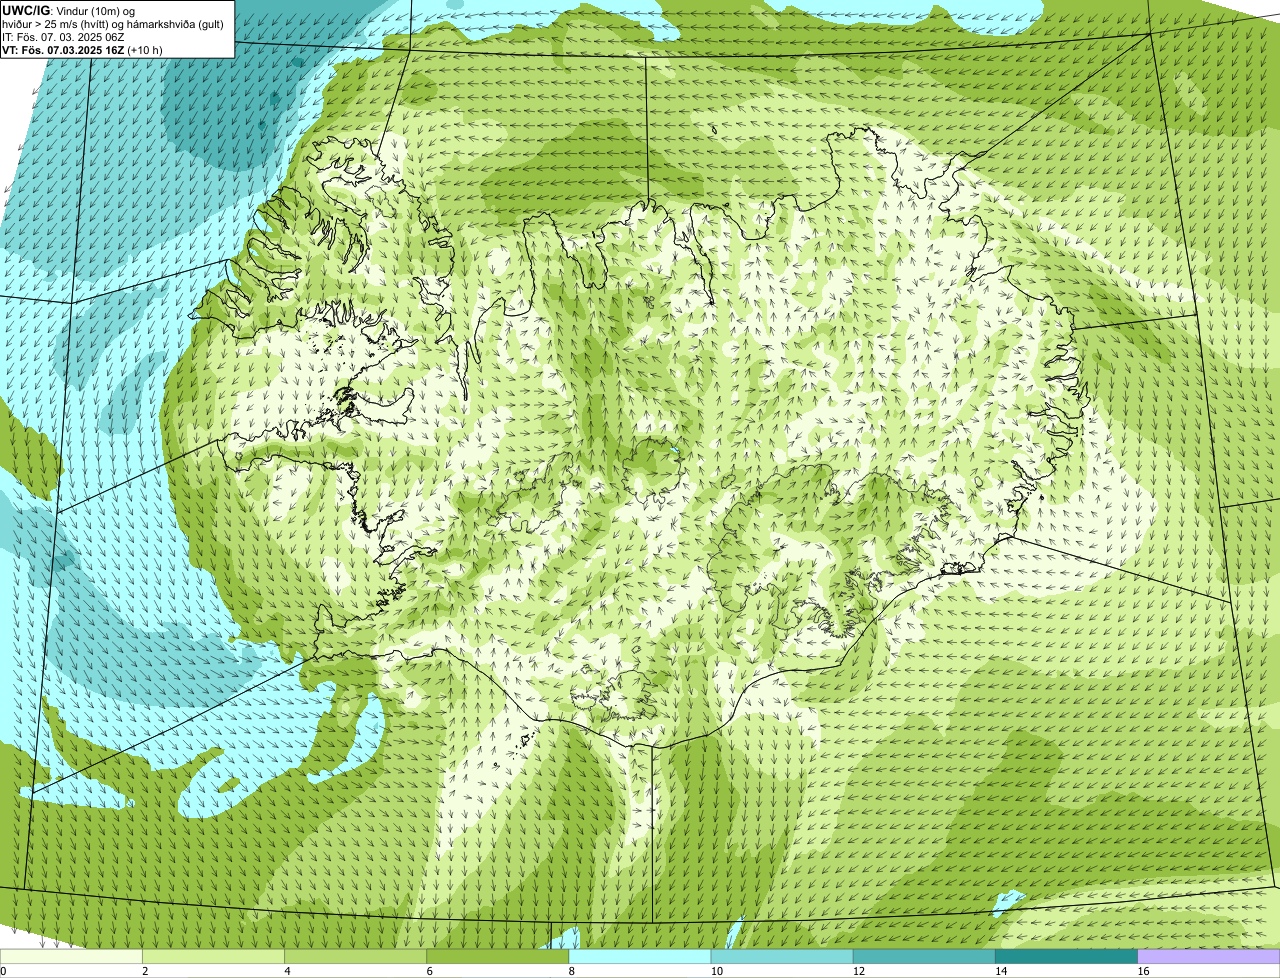Click the legend scale label '12'
Viewport: 1280px width, 978px height.
859,971
